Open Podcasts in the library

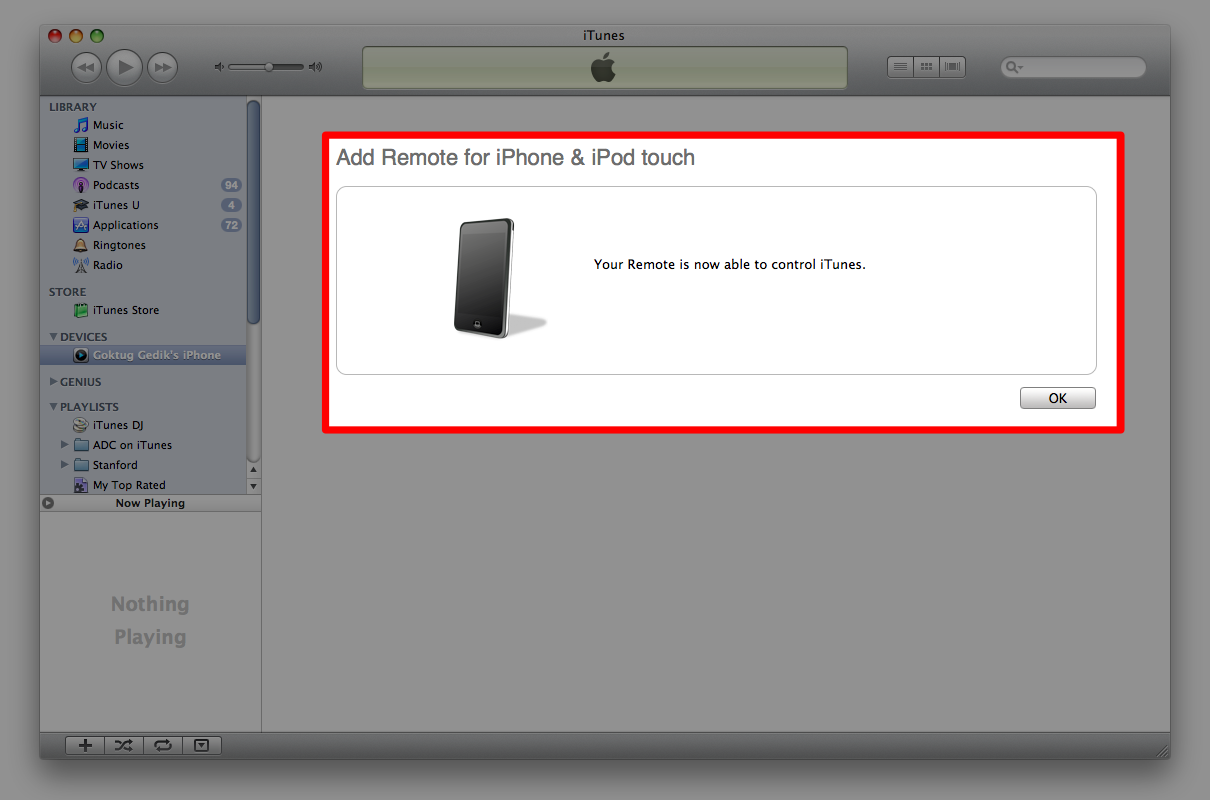point(116,185)
